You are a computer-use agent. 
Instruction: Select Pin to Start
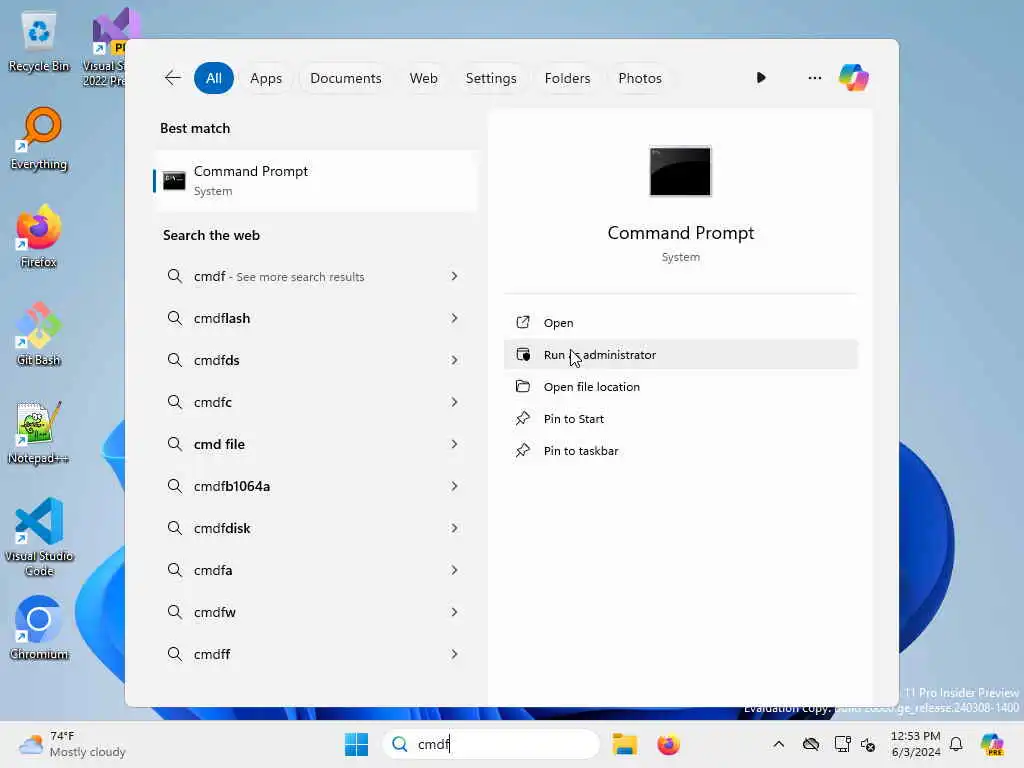click(680, 419)
